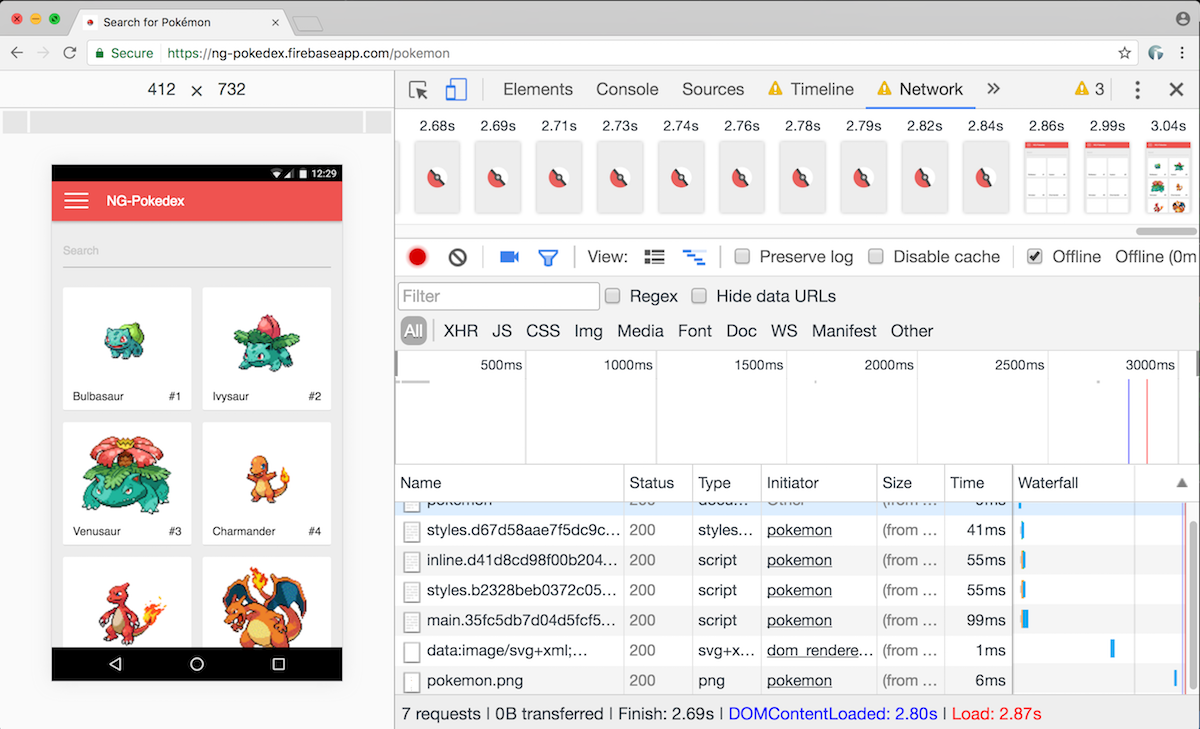Screen dimensions: 1200x729
Task: Click browser back arrow
Action: coord(17,53)
